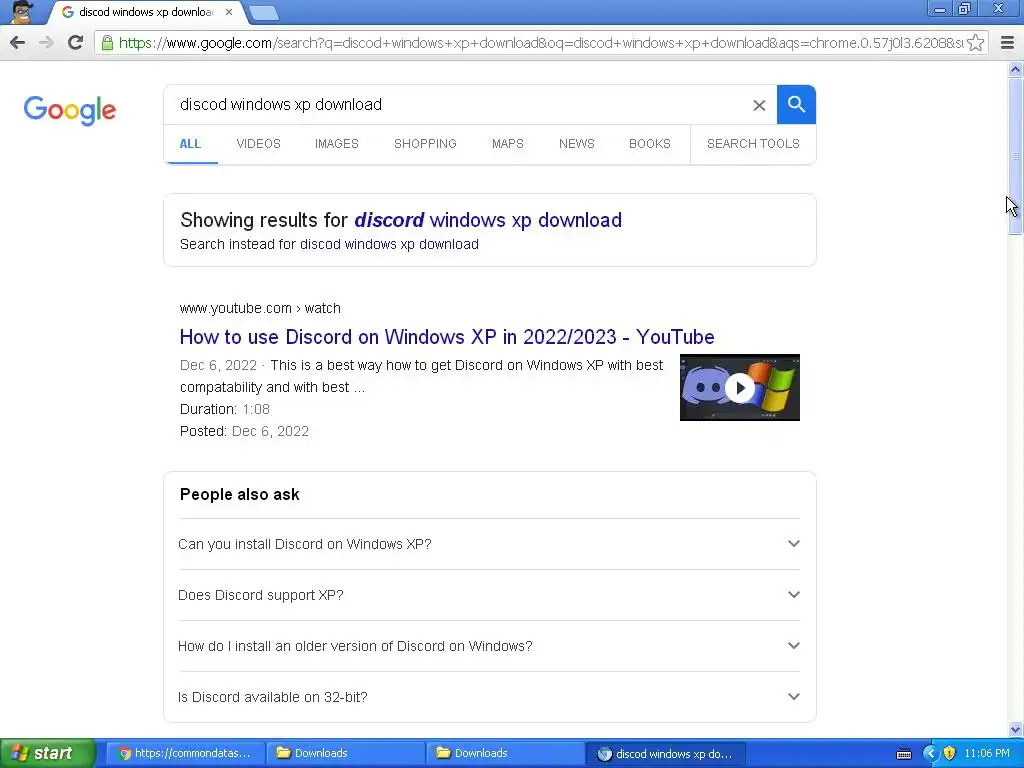Open 'How to use Discord on Windows XP' result

coord(447,337)
